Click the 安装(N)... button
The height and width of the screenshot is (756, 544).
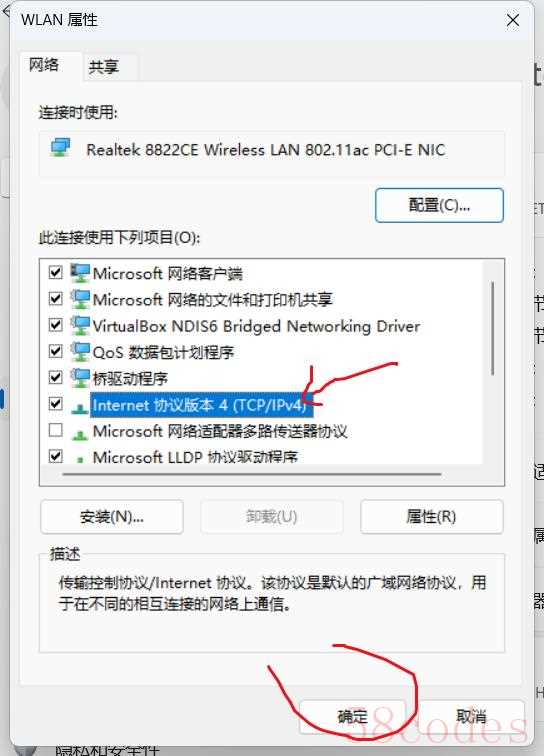(x=112, y=517)
